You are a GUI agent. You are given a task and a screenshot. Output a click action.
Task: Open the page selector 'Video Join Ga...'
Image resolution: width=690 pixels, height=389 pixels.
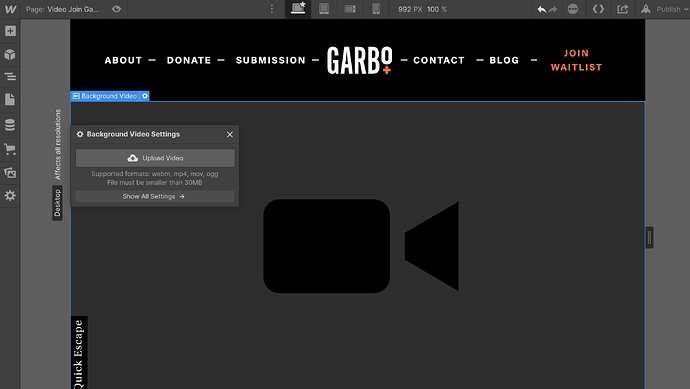pyautogui.click(x=62, y=9)
